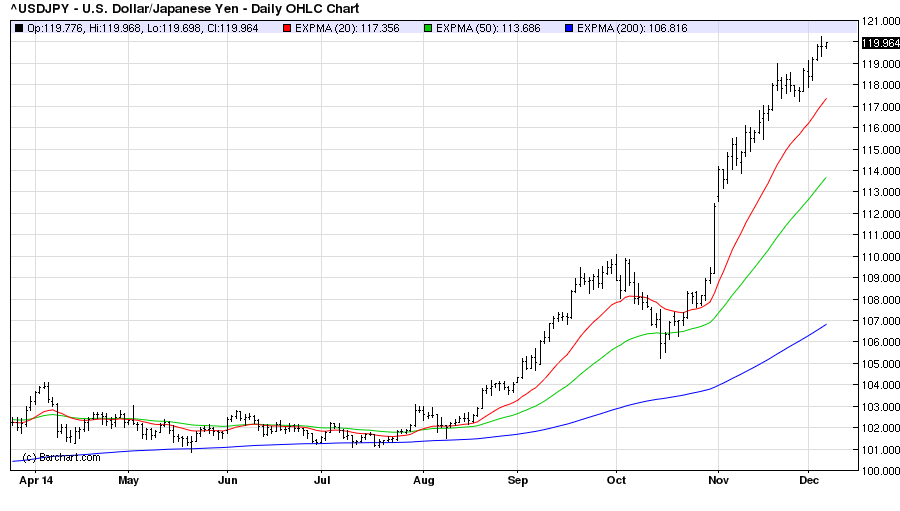Click the green EXPMA (50) legend swatch
900x511 pixels.
coord(430,28)
